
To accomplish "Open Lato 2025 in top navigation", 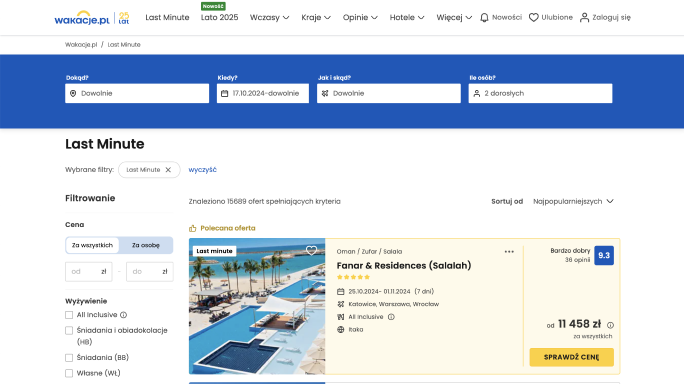I will 219,17.
